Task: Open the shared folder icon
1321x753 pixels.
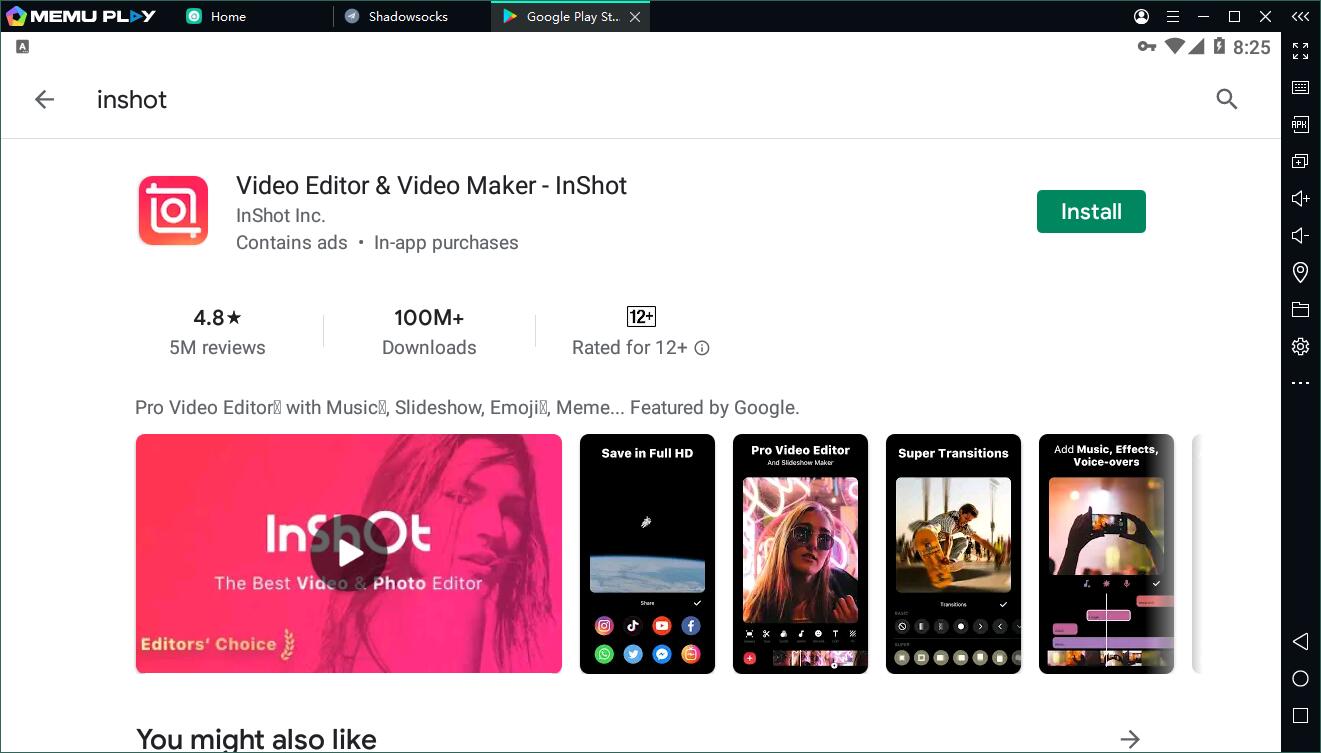Action: (x=1300, y=309)
